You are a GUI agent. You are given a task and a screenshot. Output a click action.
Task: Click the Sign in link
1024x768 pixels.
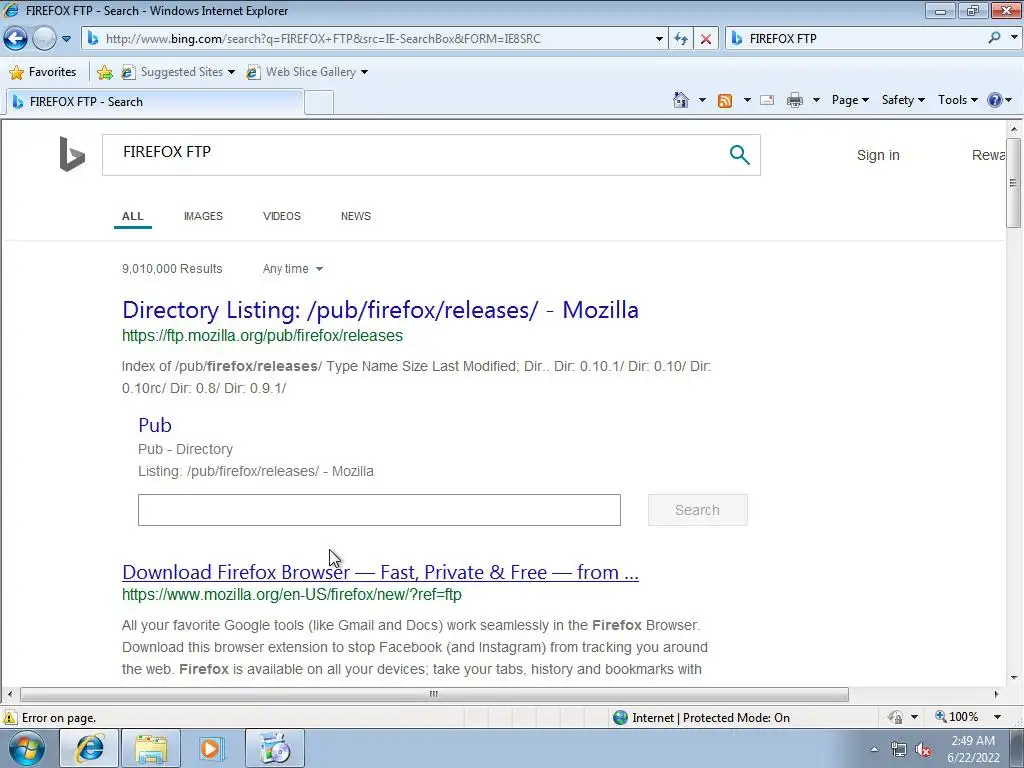[x=878, y=155]
